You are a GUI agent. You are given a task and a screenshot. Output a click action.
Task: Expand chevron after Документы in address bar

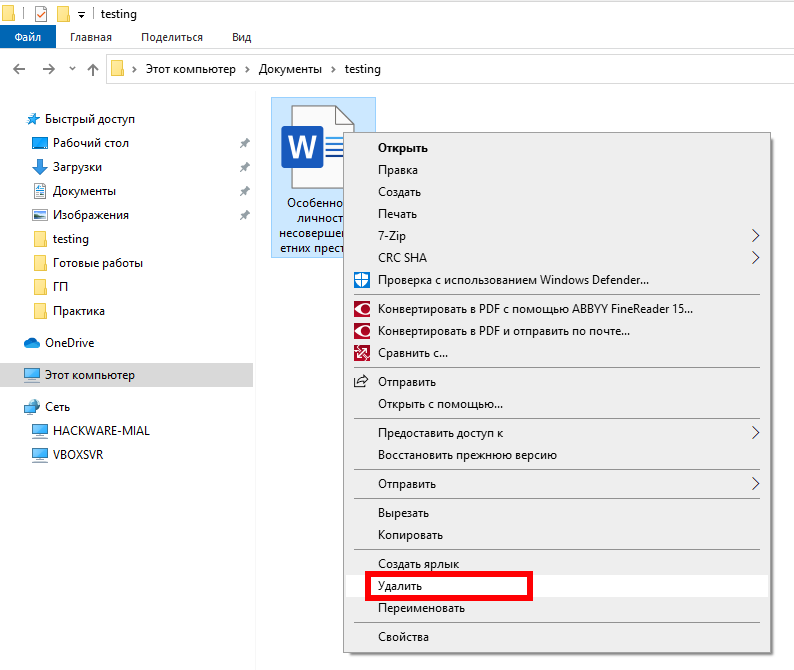coord(333,69)
